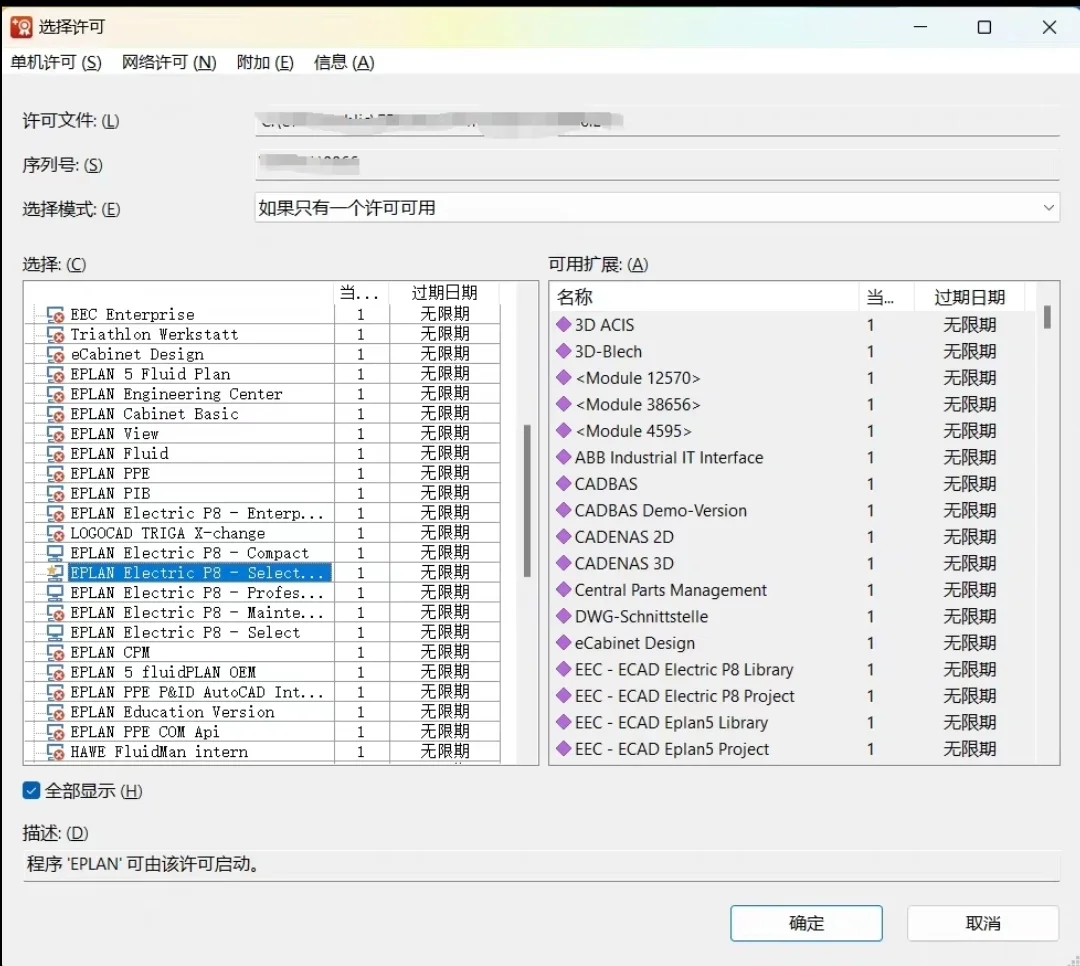This screenshot has height=966, width=1080.
Task: Click the starred EPLAN Electric P8 Select icon
Action: click(x=55, y=572)
